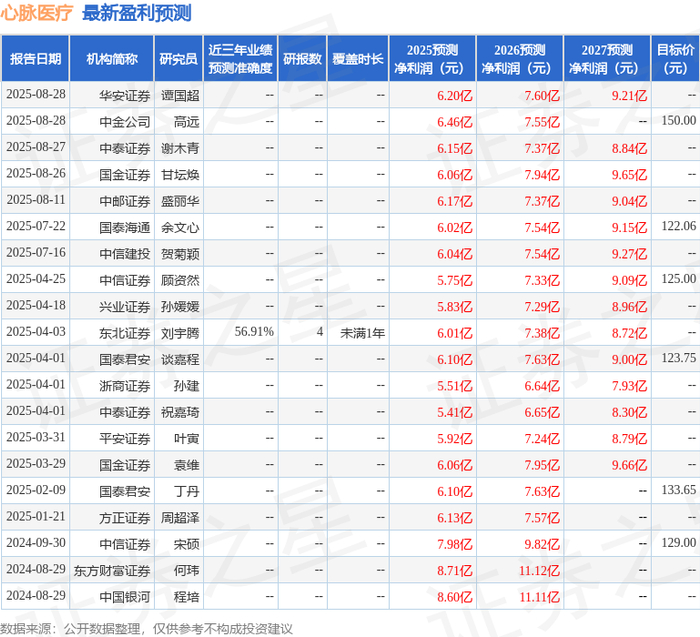Click analyst name 刘宇腾
The image size is (700, 637).
point(180,333)
